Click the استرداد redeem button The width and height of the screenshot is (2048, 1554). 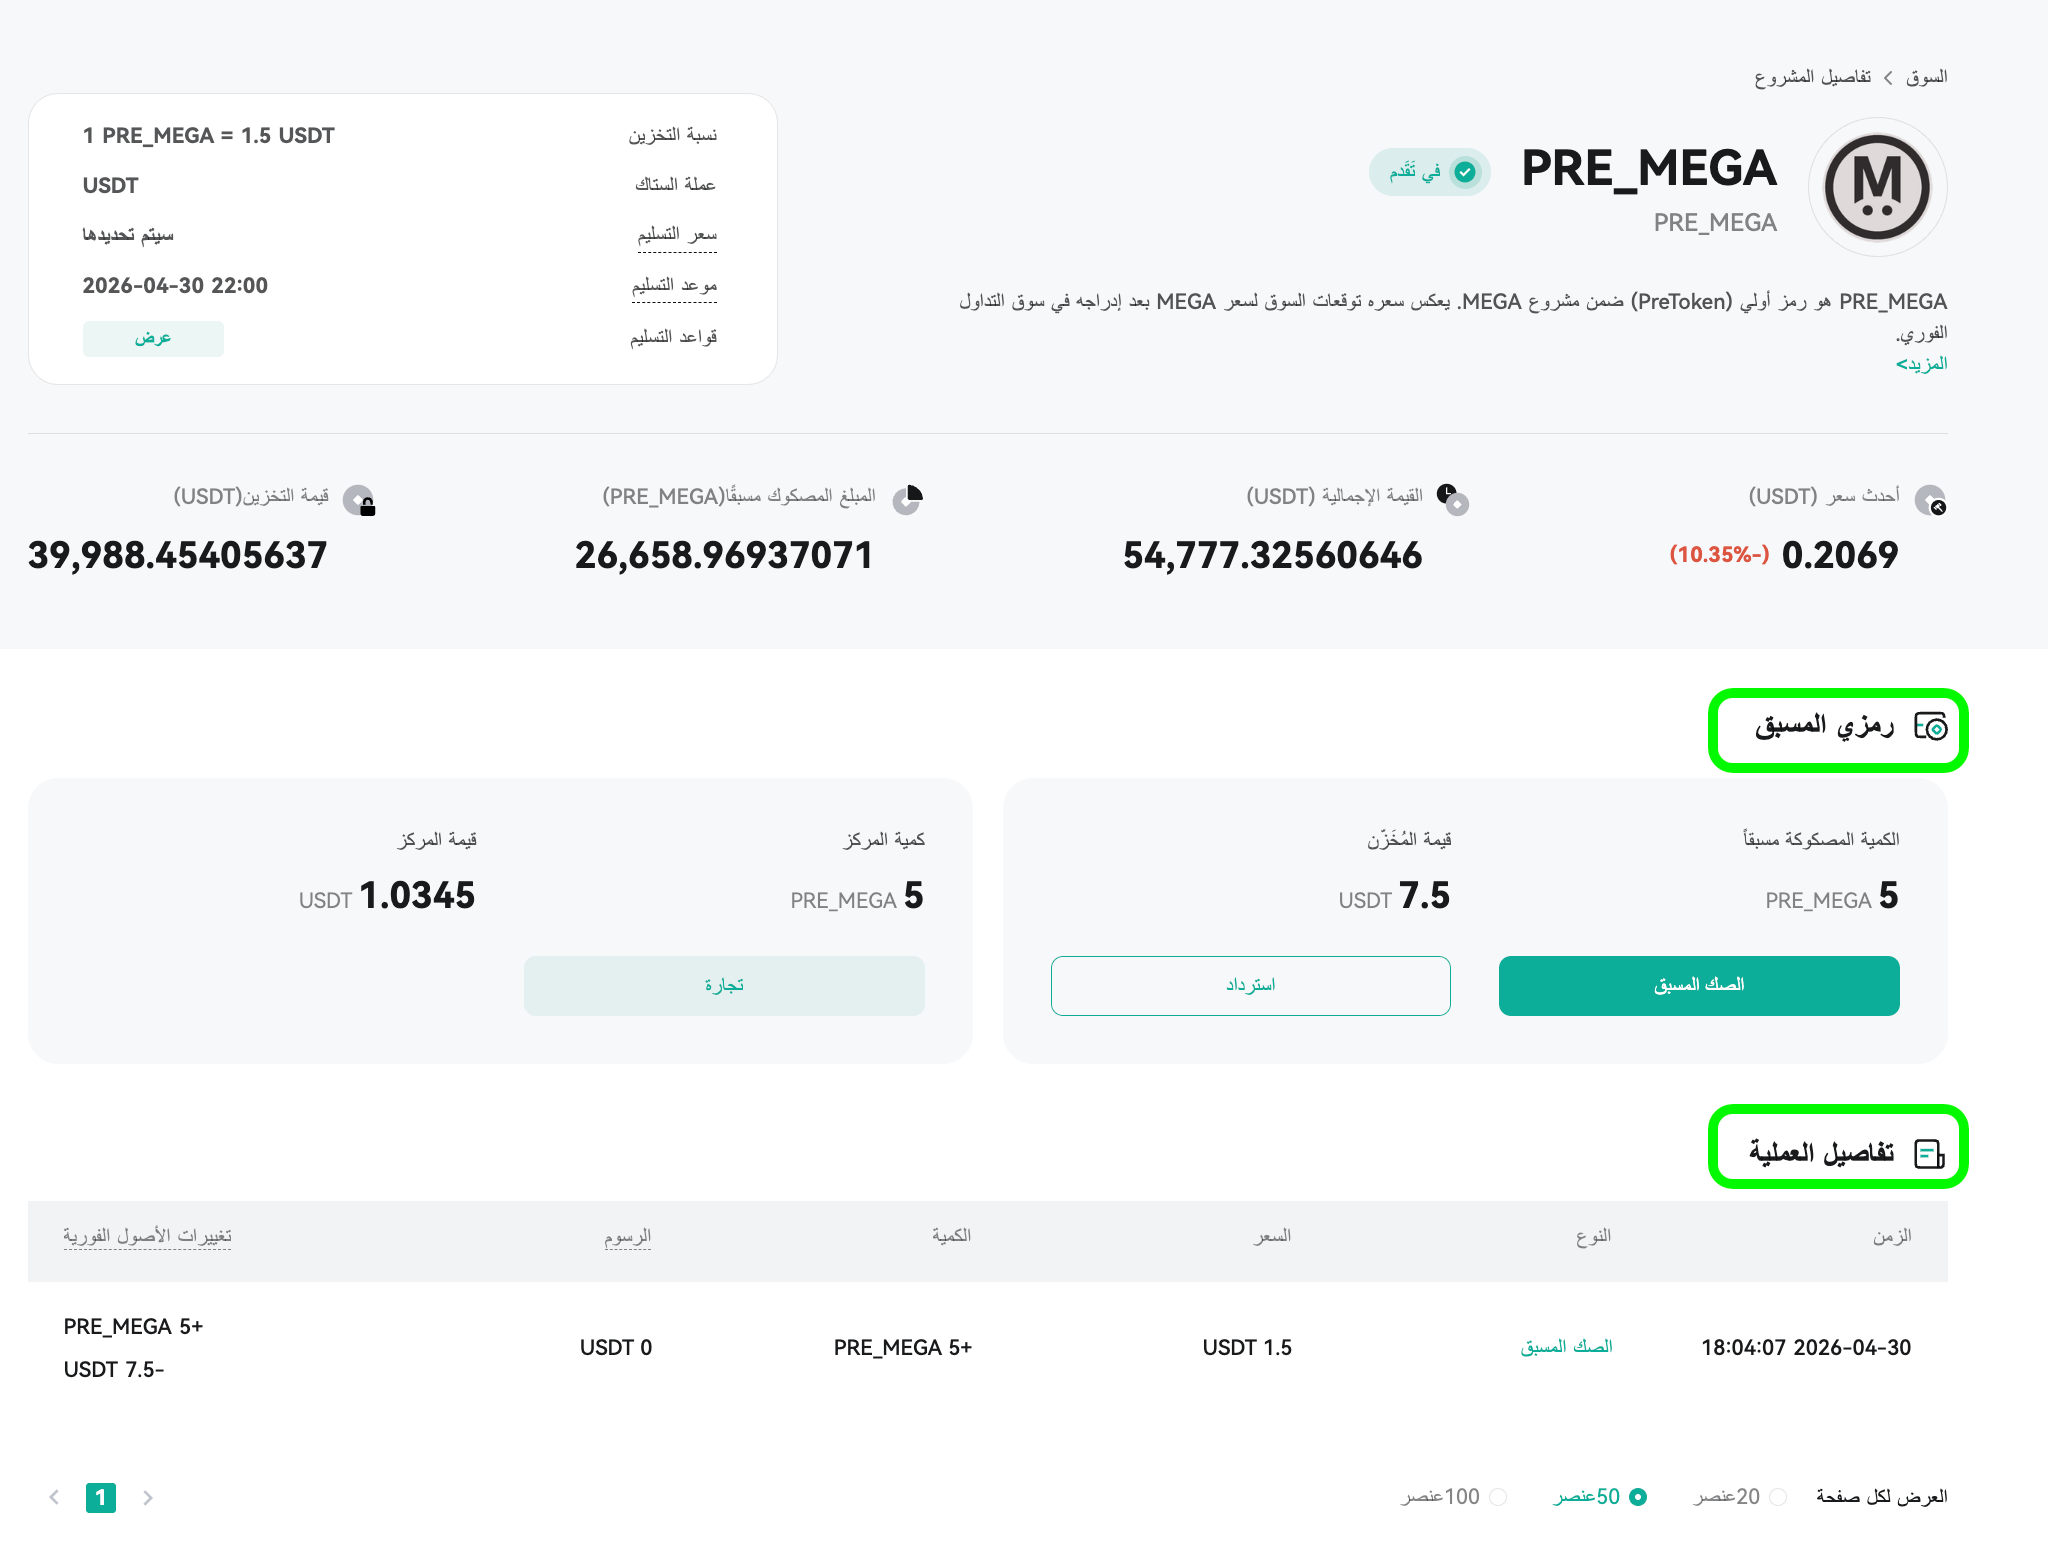(x=1251, y=985)
